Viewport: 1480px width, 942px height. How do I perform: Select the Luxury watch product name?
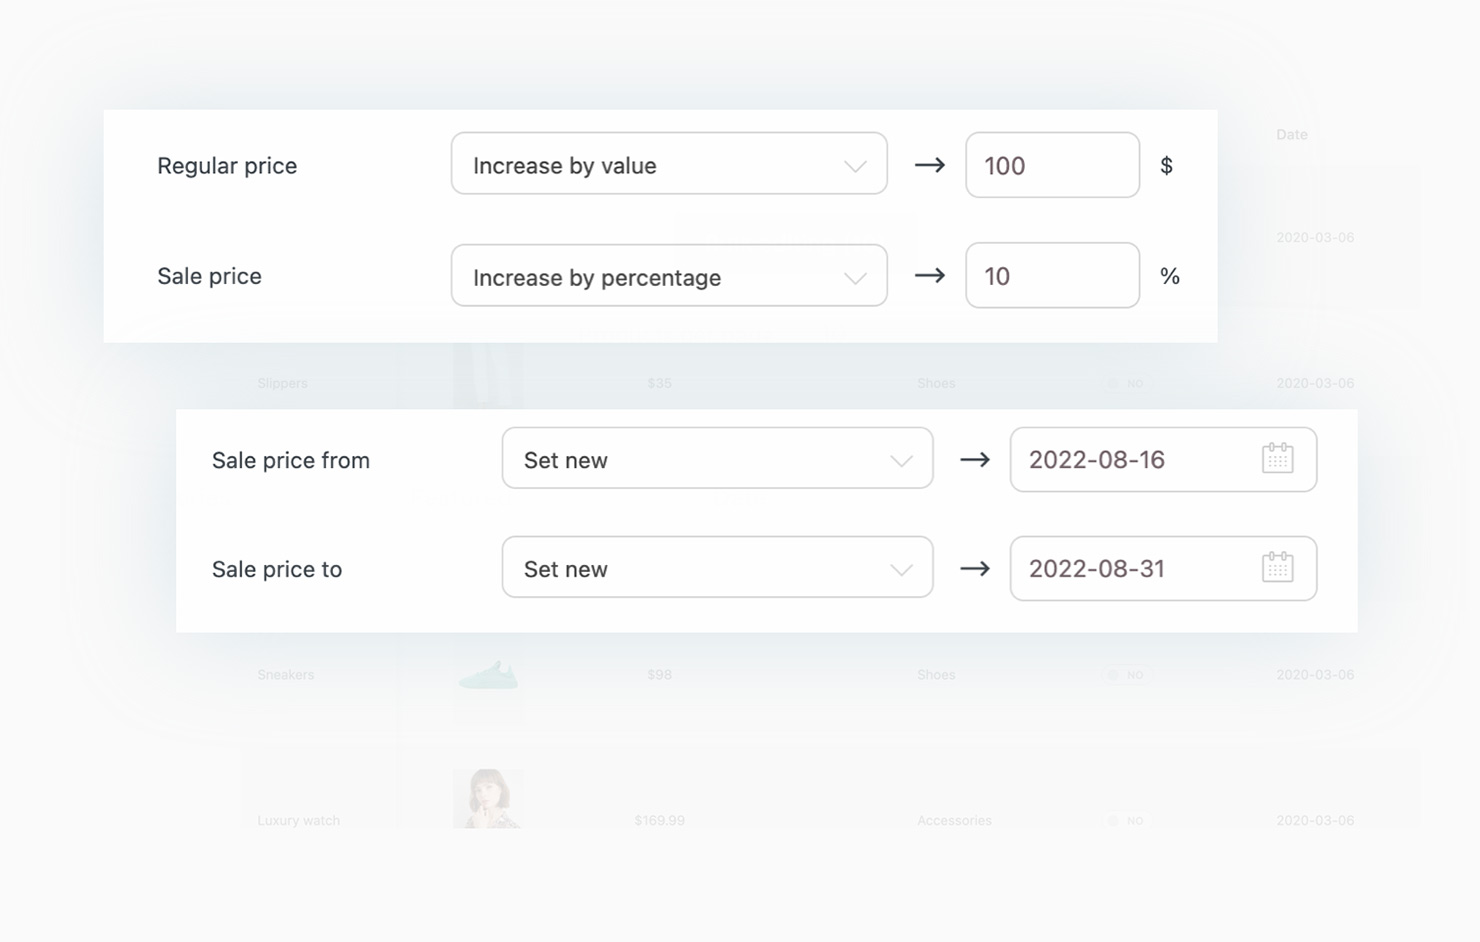click(x=298, y=820)
